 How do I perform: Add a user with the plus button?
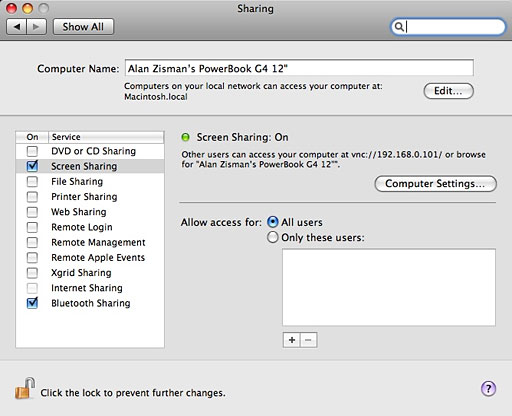tap(292, 340)
